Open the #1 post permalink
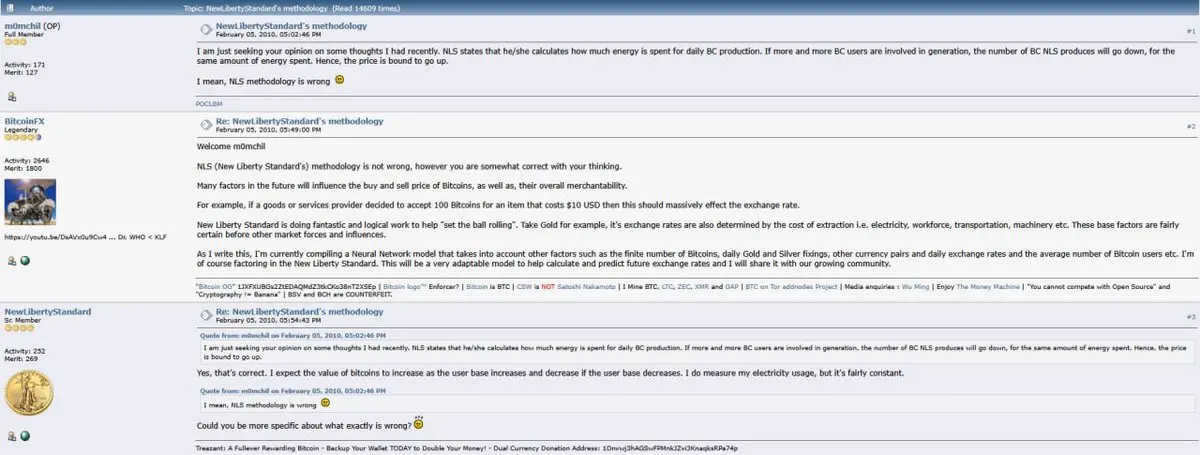The image size is (1200, 455). (1190, 32)
